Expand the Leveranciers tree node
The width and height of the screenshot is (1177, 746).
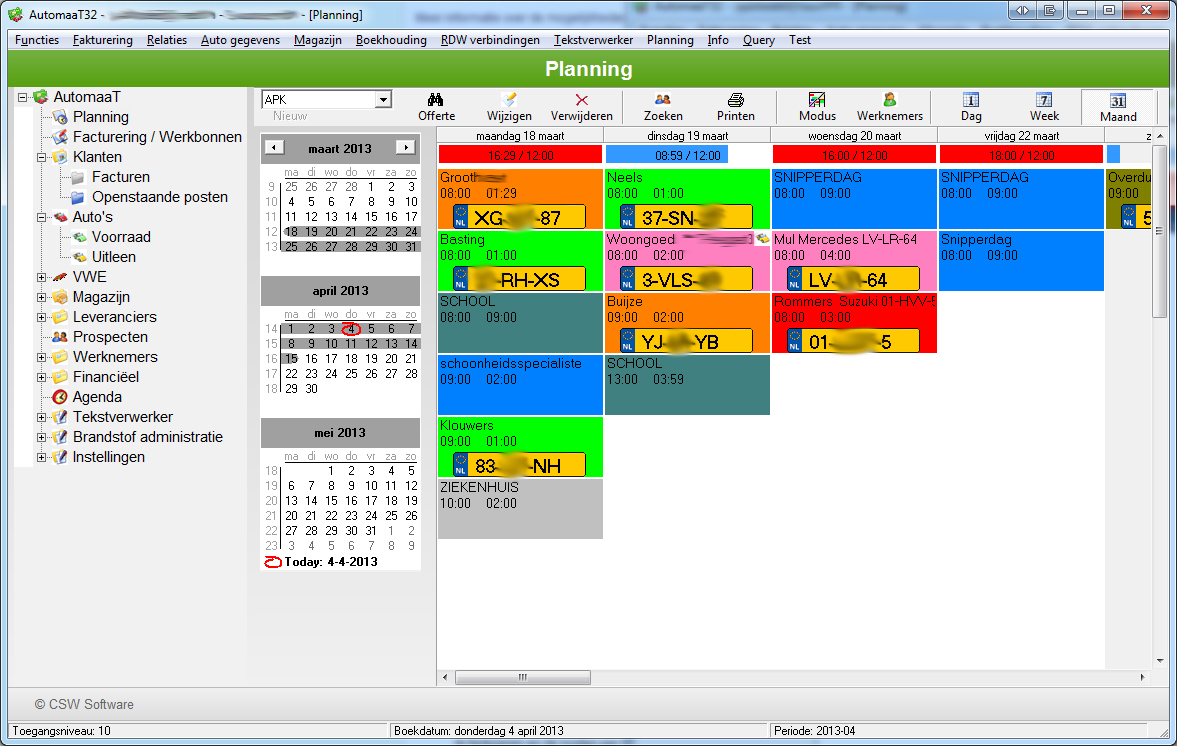42,317
